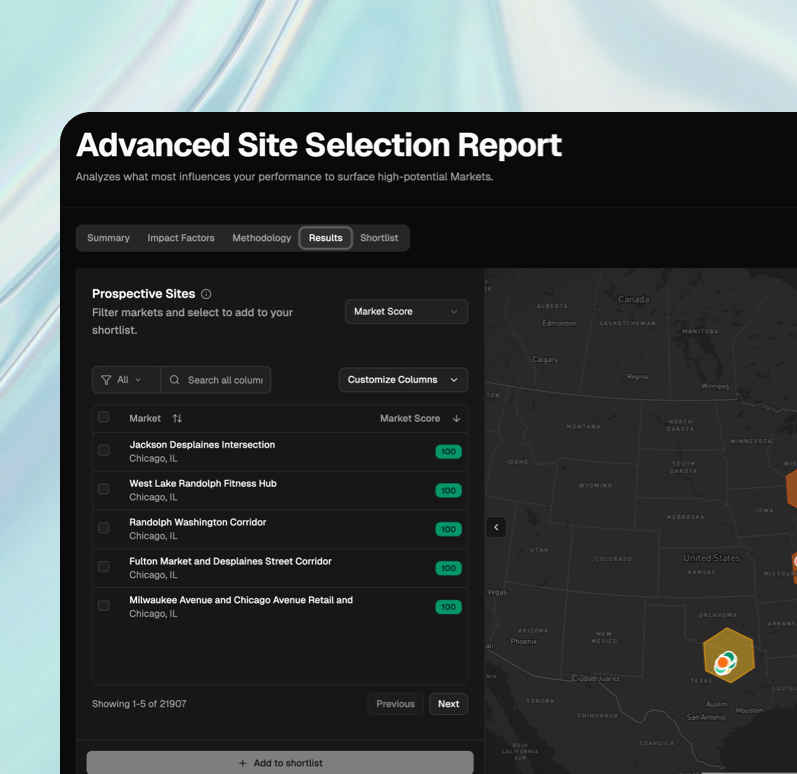Click the filter funnel icon

(x=106, y=380)
